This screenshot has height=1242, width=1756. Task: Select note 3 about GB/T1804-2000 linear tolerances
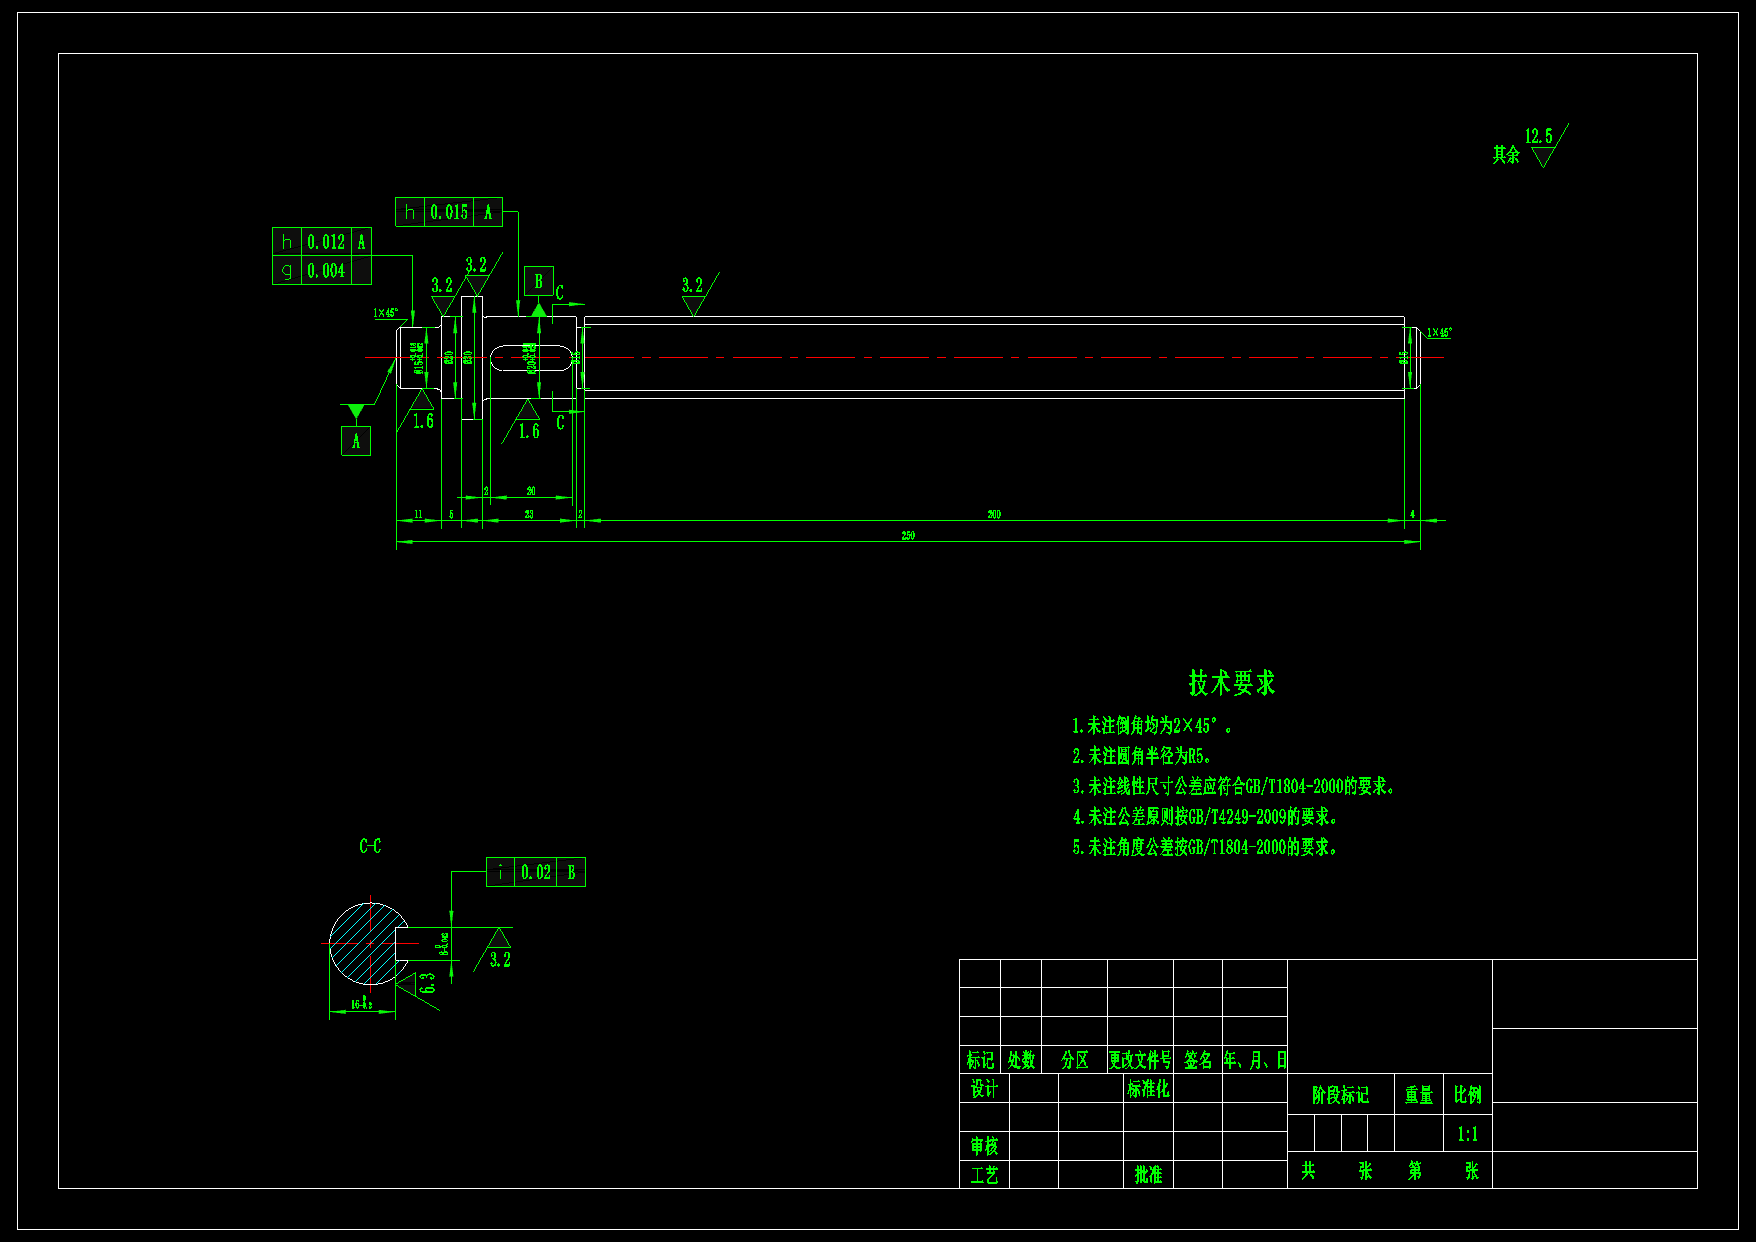click(x=1234, y=787)
